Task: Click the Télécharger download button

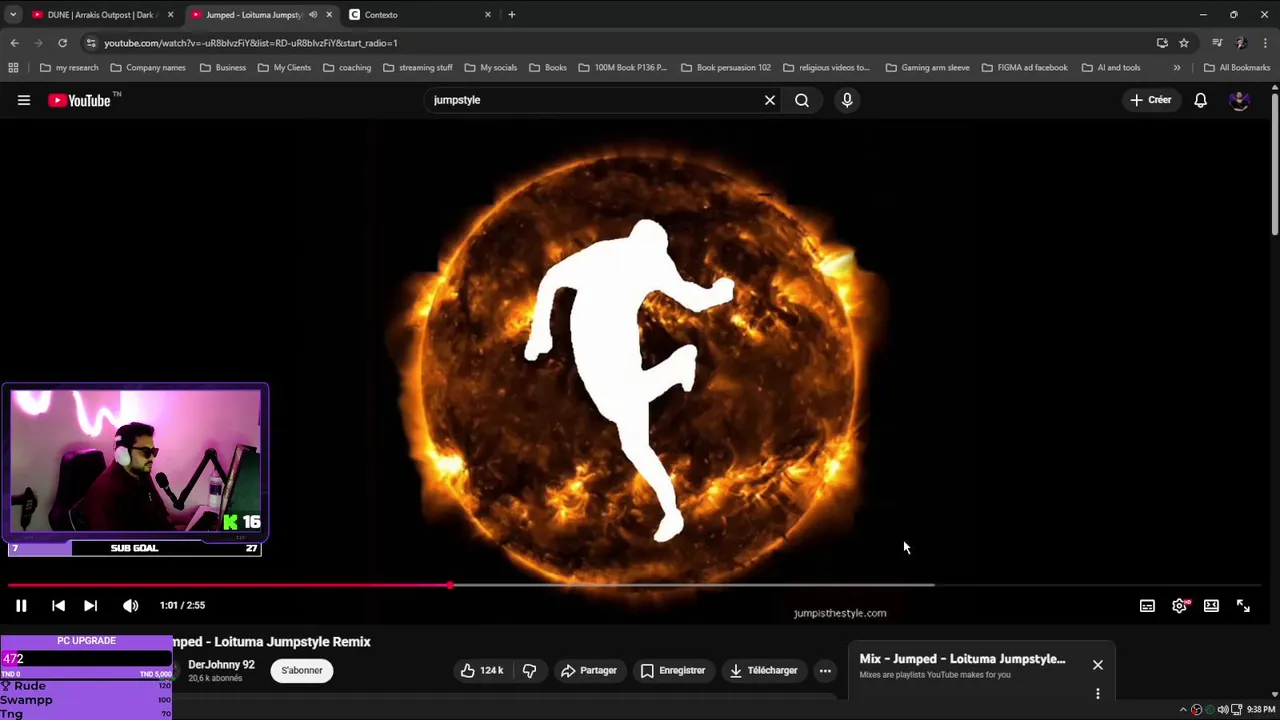Action: pos(762,670)
